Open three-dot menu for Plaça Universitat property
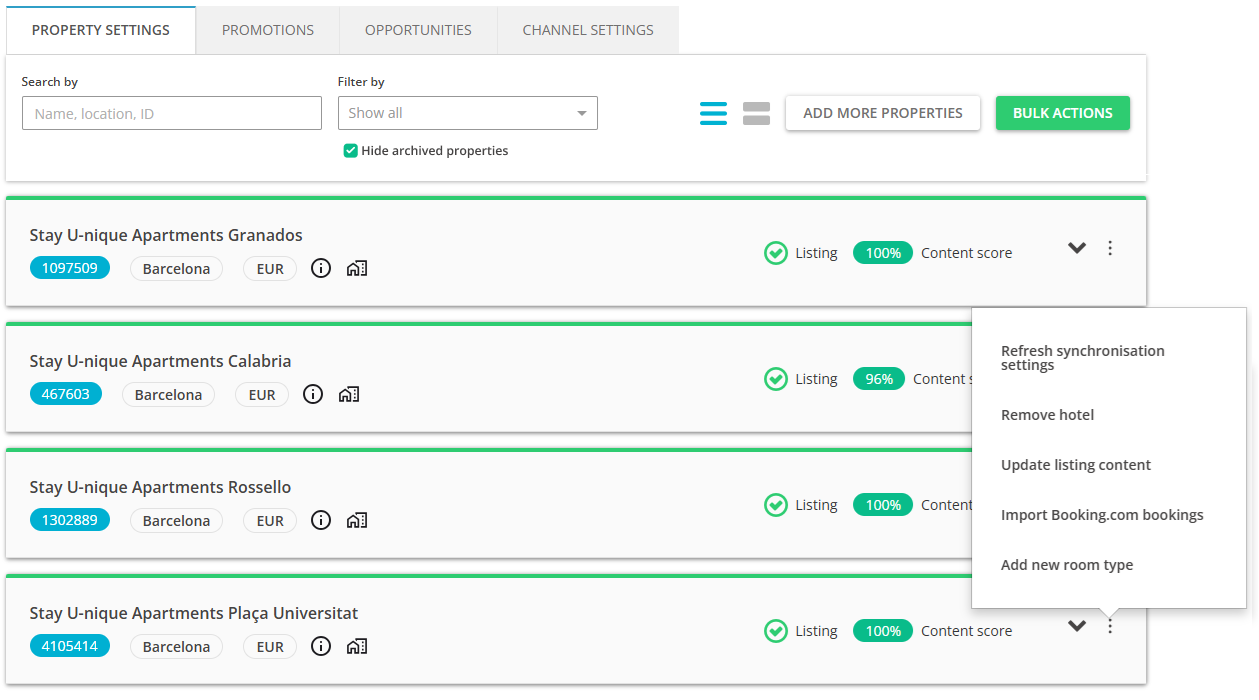The width and height of the screenshot is (1259, 700). click(1110, 626)
